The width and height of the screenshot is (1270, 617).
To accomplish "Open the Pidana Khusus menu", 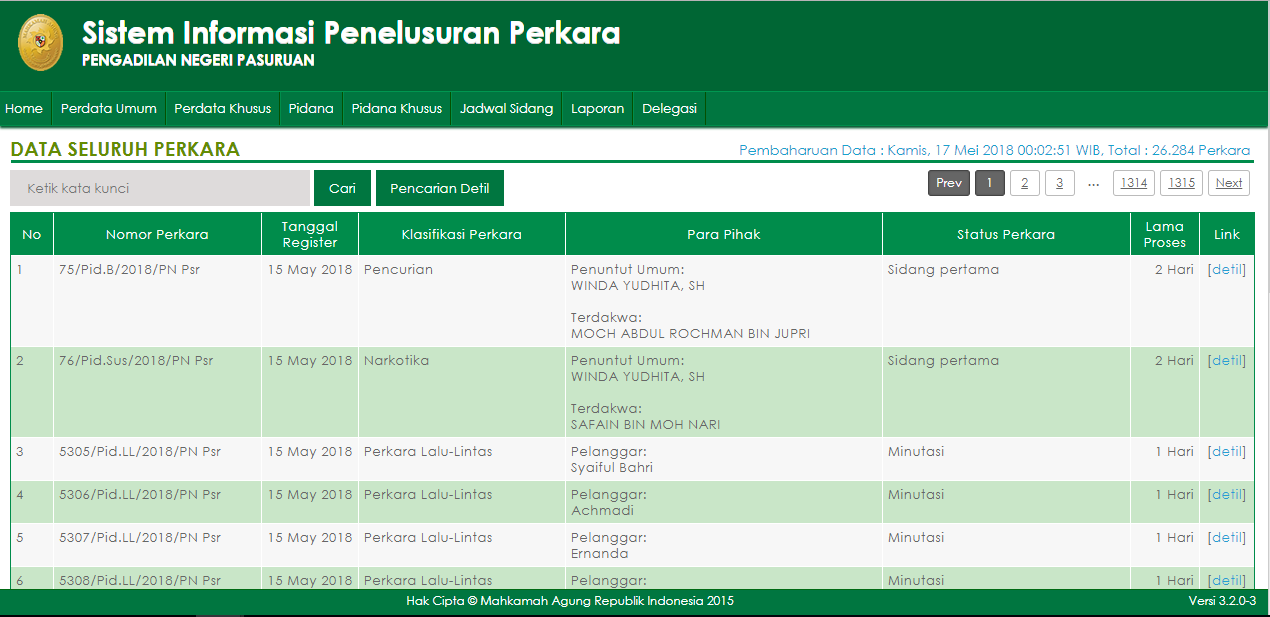I will (x=396, y=108).
